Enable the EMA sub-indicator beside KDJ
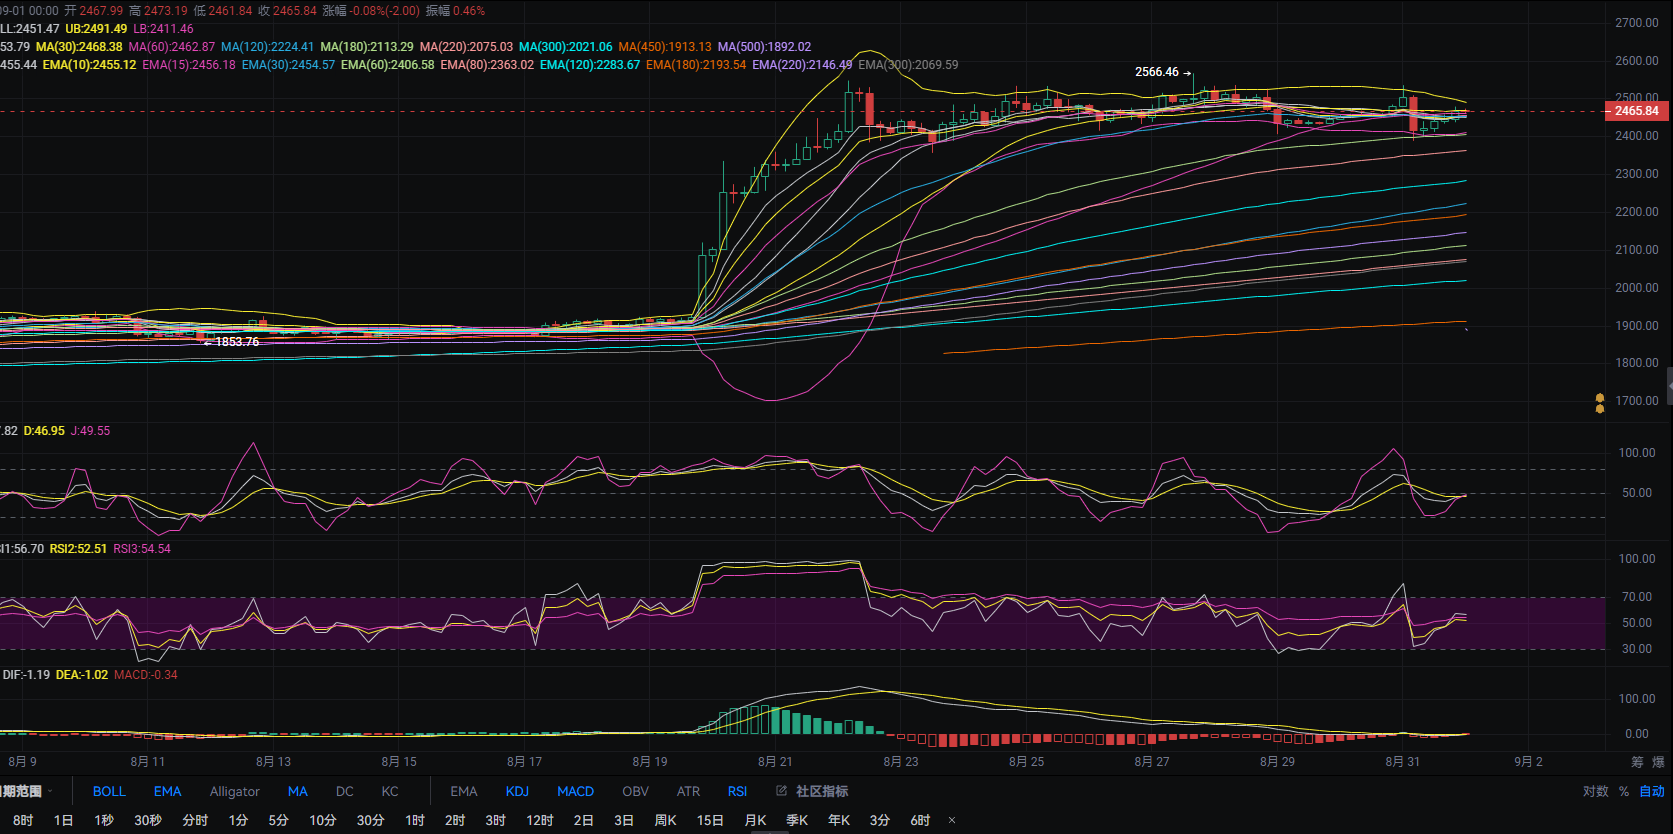This screenshot has height=834, width=1673. [464, 791]
